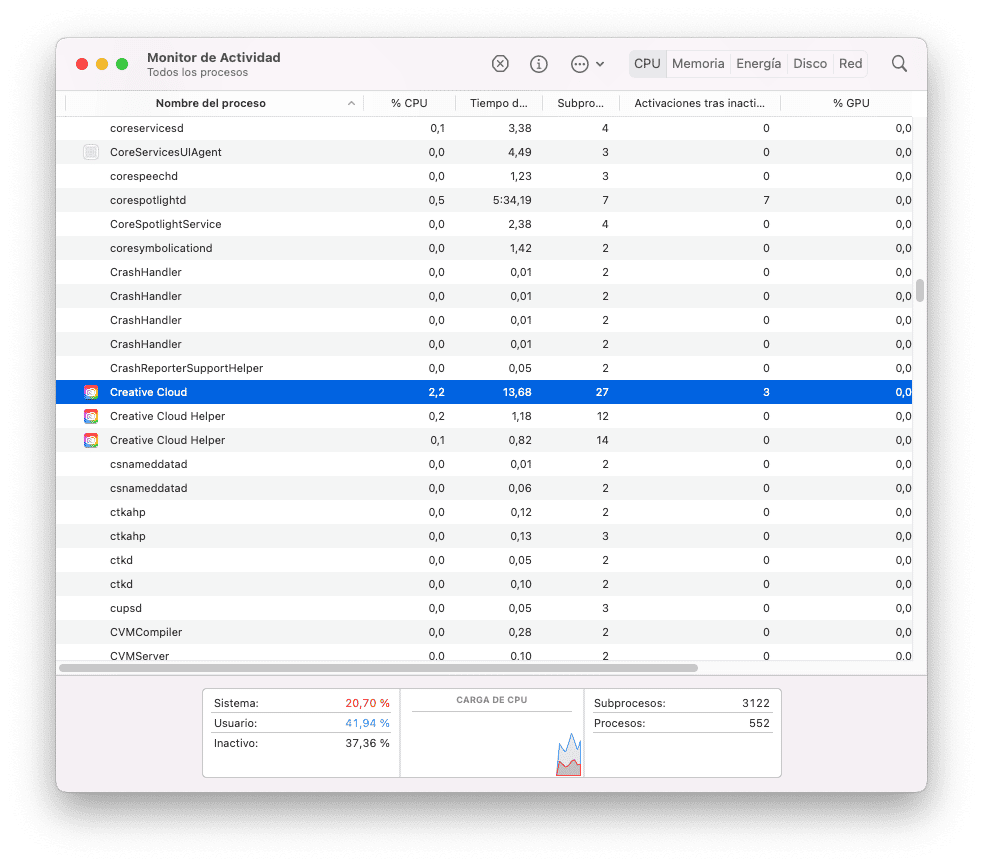
Task: Click the Procesos 552 value
Action: (759, 724)
